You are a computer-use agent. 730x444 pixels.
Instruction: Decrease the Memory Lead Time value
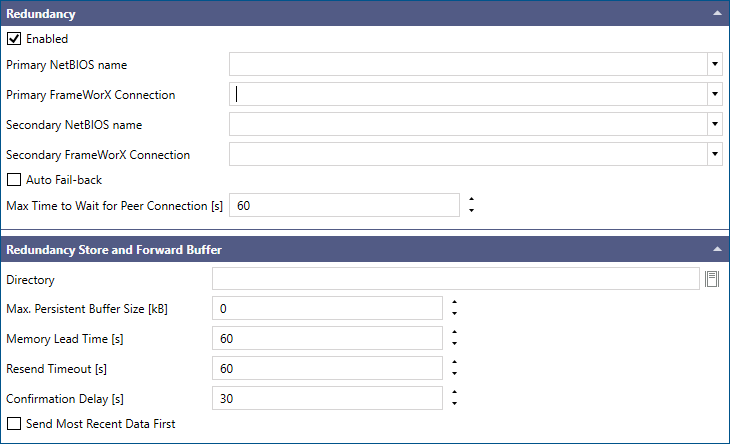(x=454, y=343)
